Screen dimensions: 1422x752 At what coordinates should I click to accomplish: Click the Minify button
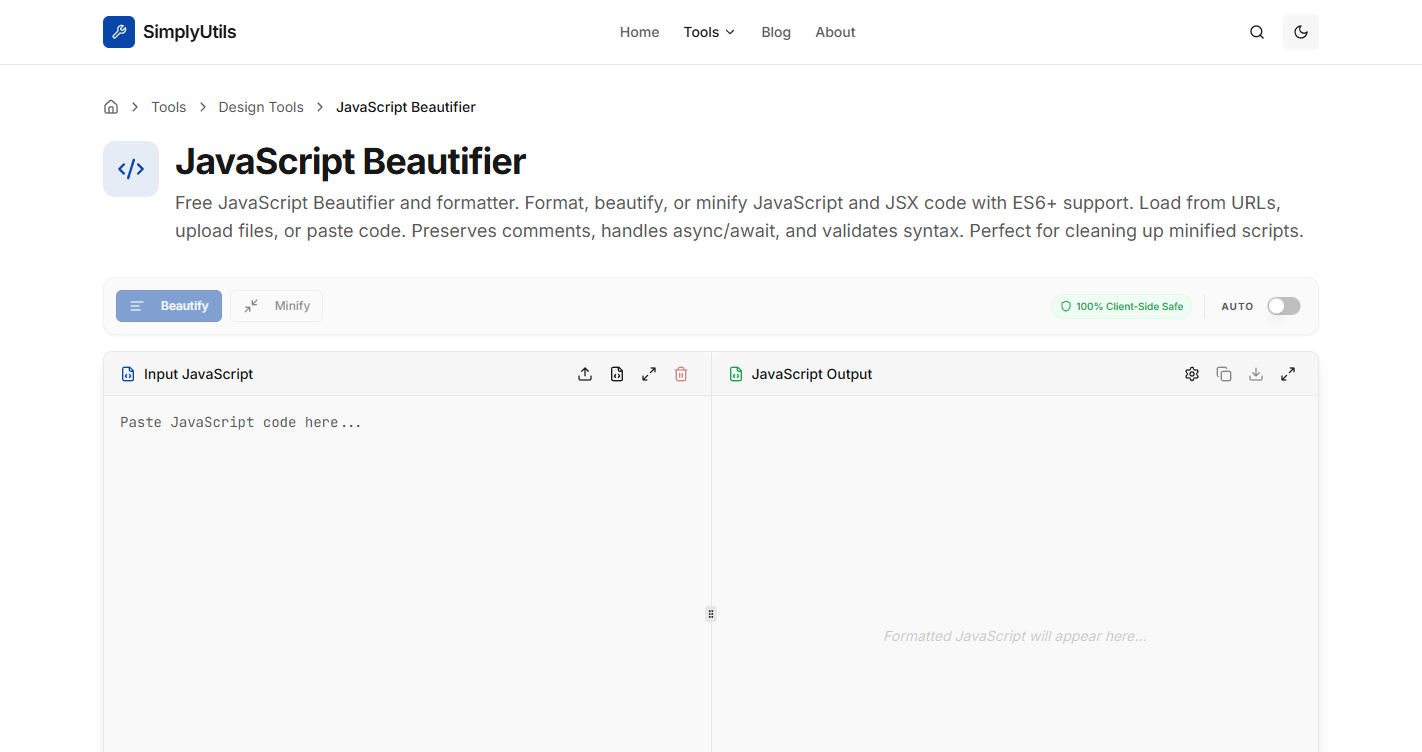[277, 306]
